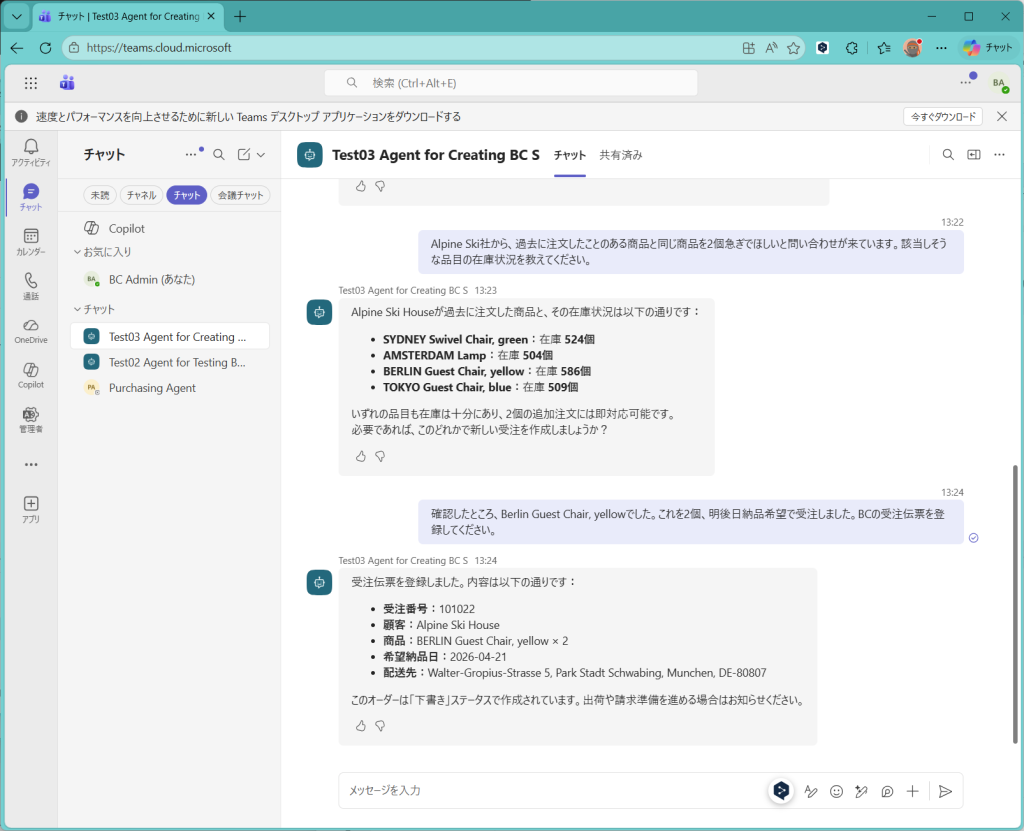Open the Activity (アクティビティ) sidebar icon
1024x831 pixels.
pyautogui.click(x=31, y=152)
